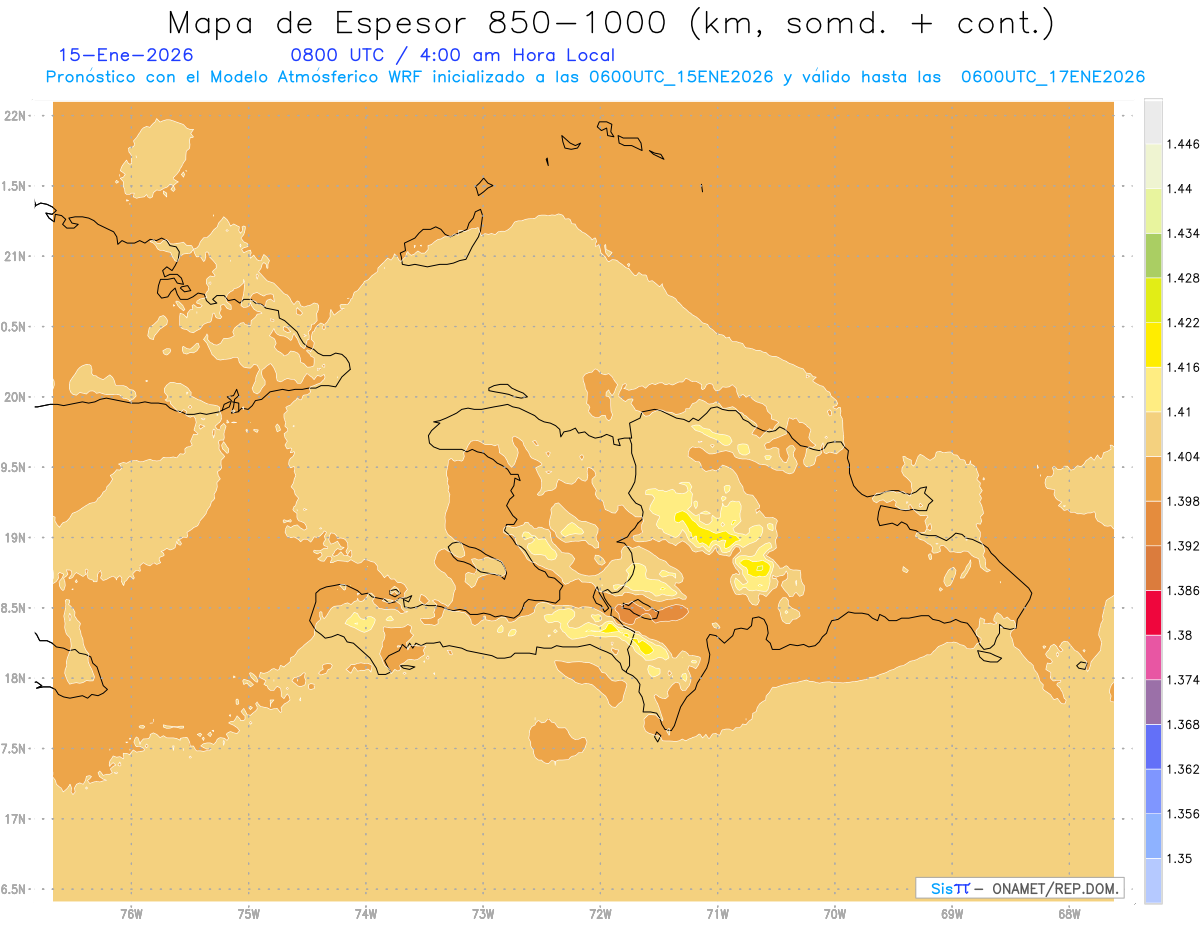This screenshot has height=927, width=1200.
Task: Pick the pale yellow swatch between 1.41 and 1.416
Action: pos(1153,389)
